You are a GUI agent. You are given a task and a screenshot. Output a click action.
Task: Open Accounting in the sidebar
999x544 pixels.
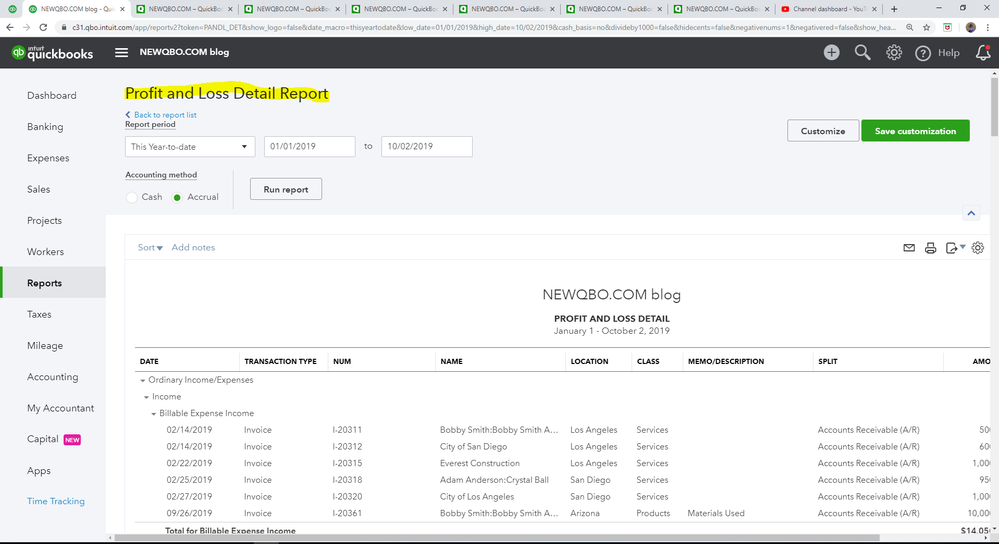click(52, 376)
